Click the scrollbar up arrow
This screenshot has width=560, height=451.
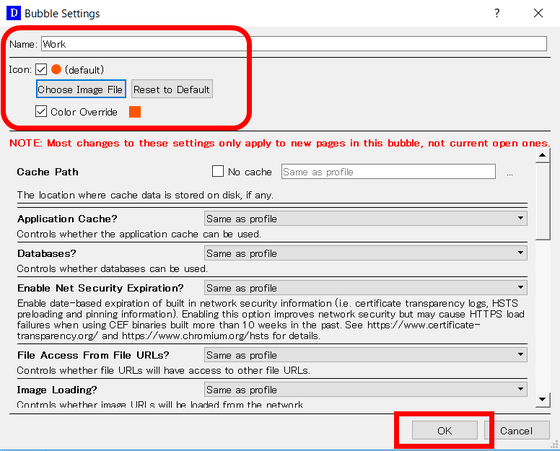pyautogui.click(x=542, y=155)
